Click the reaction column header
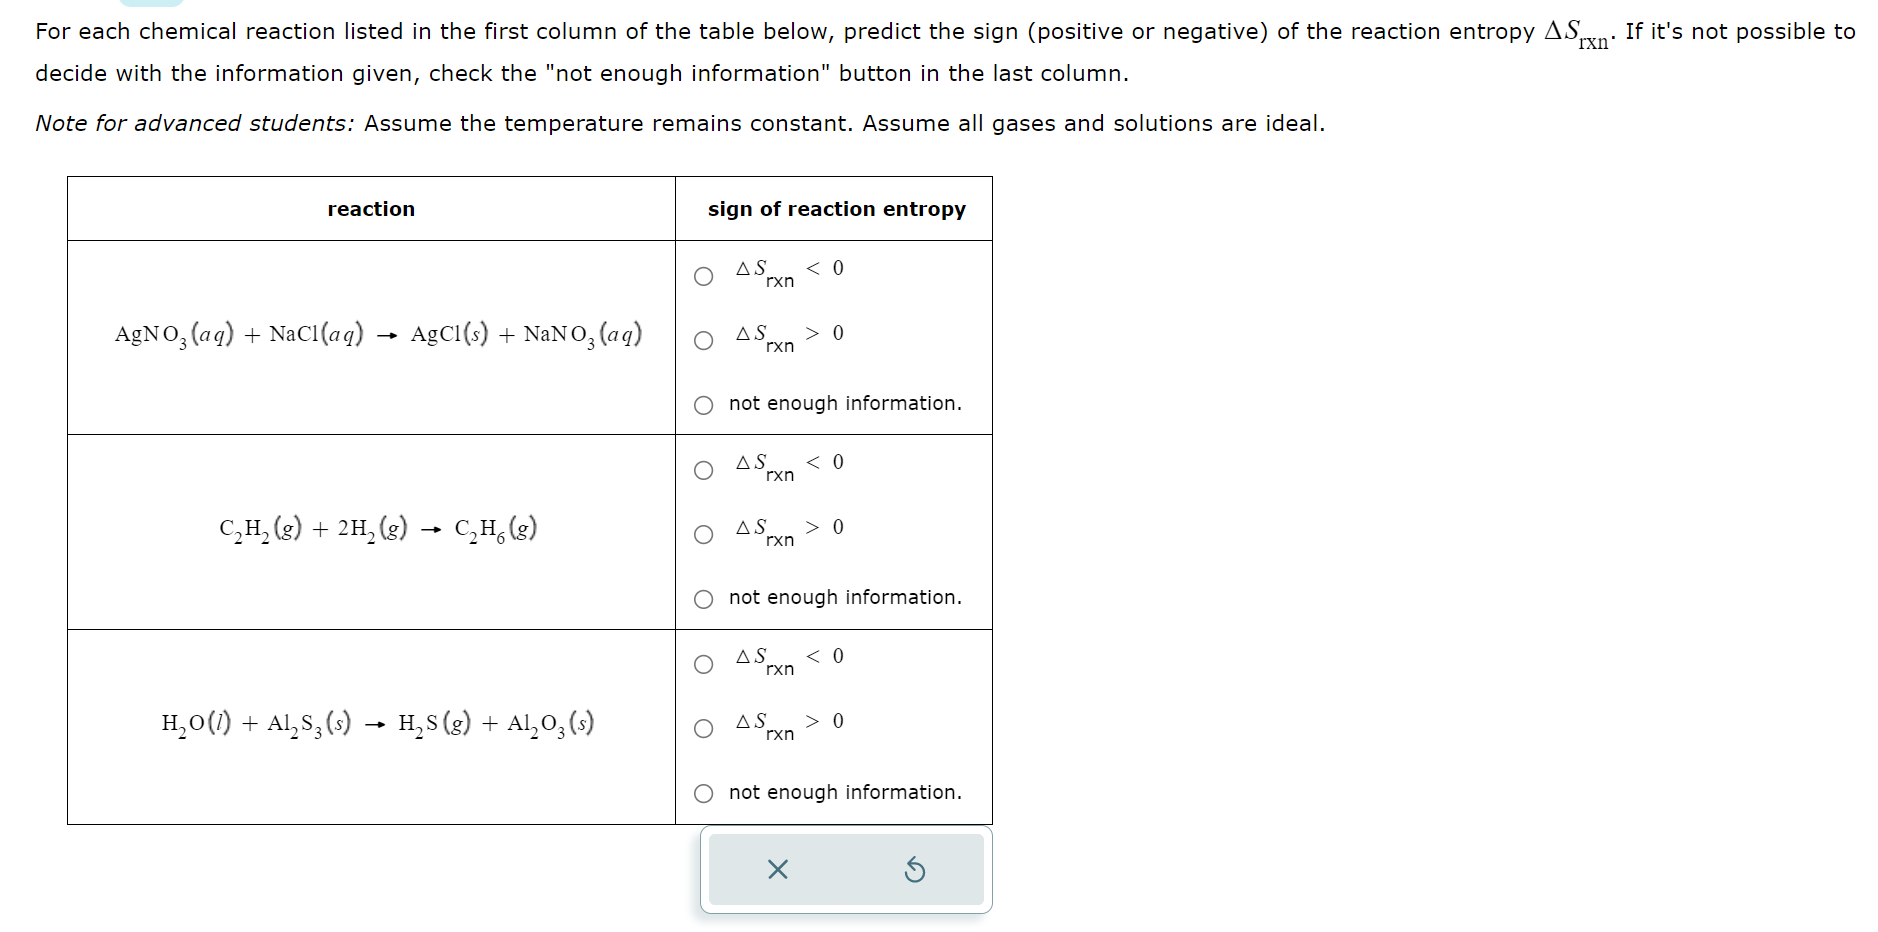The image size is (1878, 932). [370, 208]
